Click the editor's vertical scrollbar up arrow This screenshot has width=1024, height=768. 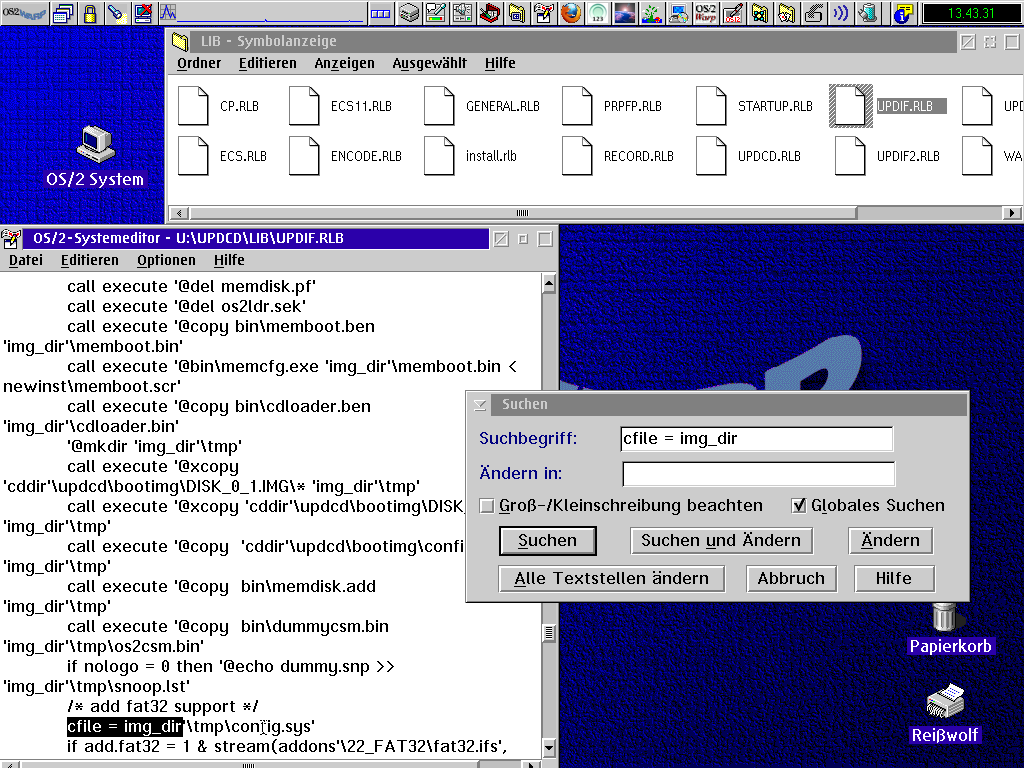549,283
